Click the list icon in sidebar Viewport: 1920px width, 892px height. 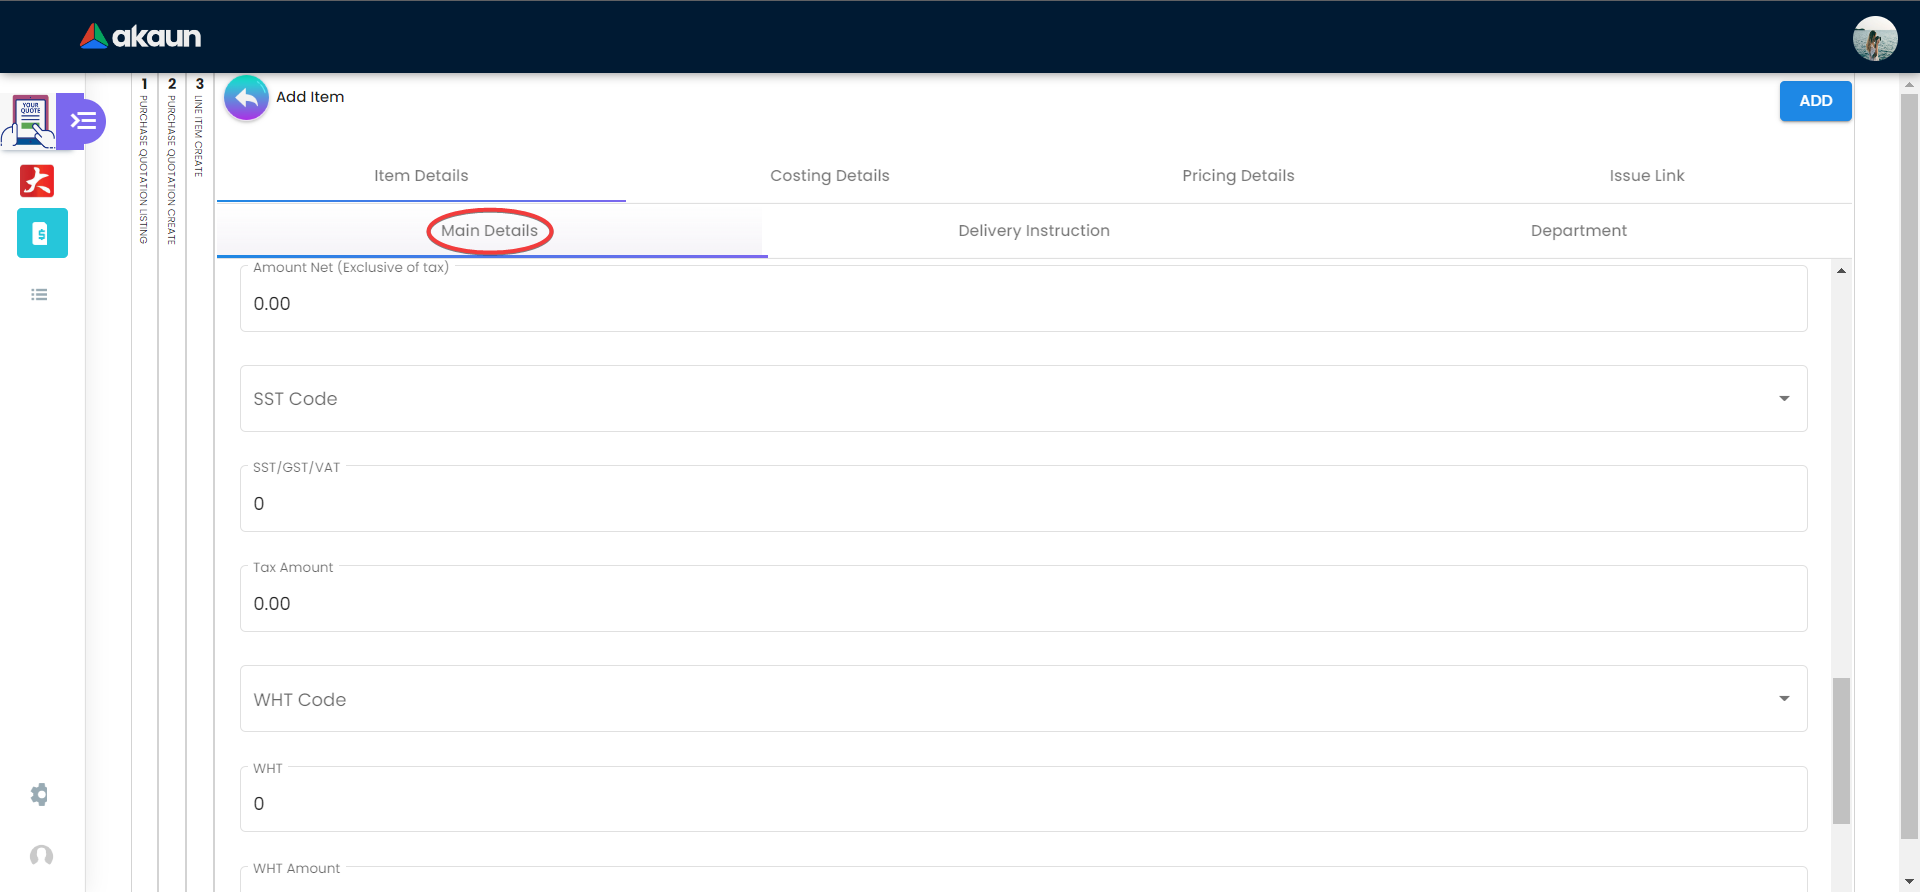[39, 294]
